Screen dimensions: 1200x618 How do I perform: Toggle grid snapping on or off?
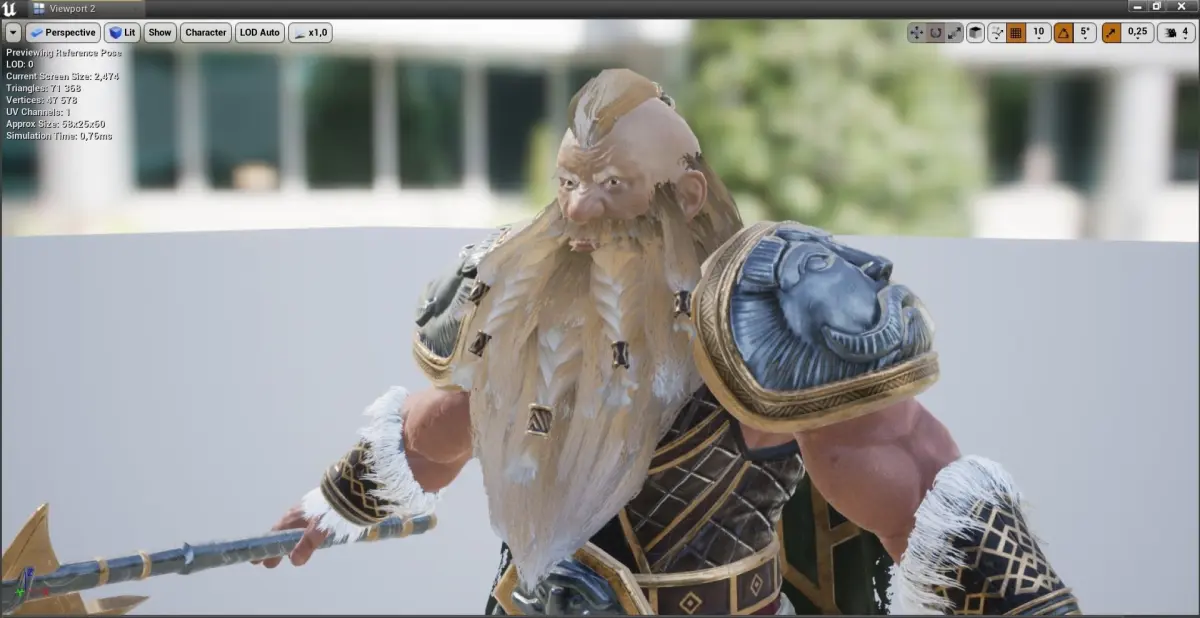point(1016,33)
